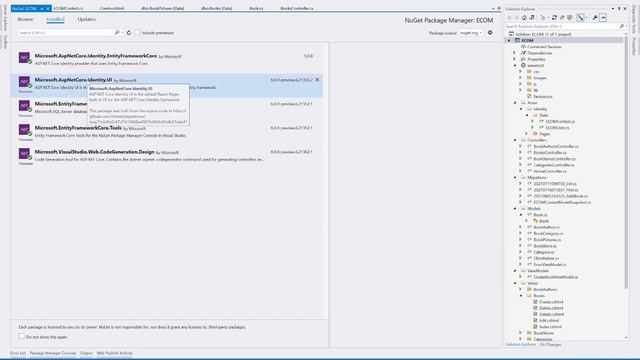The width and height of the screenshot is (640, 360).
Task: Expand the Dependencies node
Action: 515,53
